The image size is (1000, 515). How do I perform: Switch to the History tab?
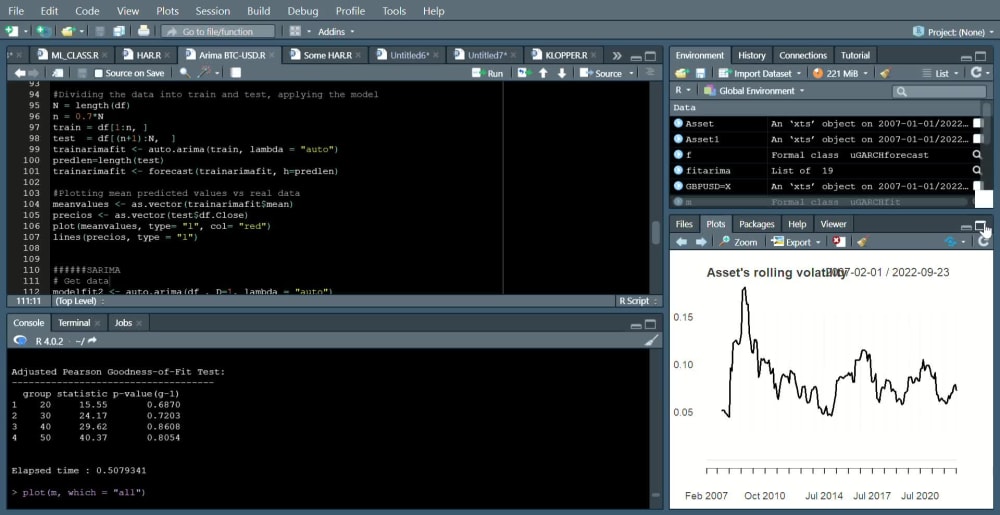pos(751,55)
